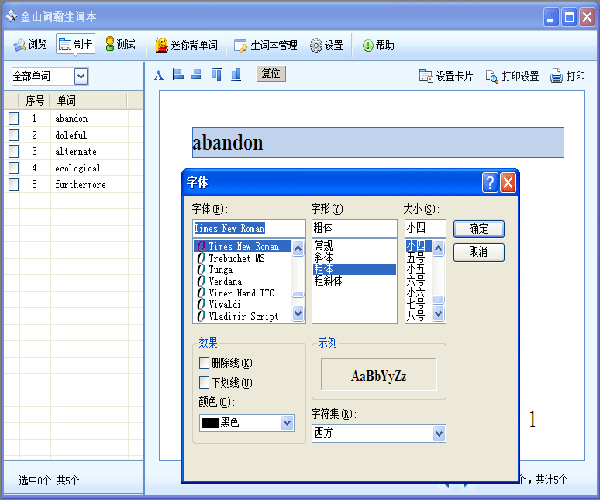The height and width of the screenshot is (500, 600).
Task: Select 七号 in size list
Action: [x=419, y=304]
